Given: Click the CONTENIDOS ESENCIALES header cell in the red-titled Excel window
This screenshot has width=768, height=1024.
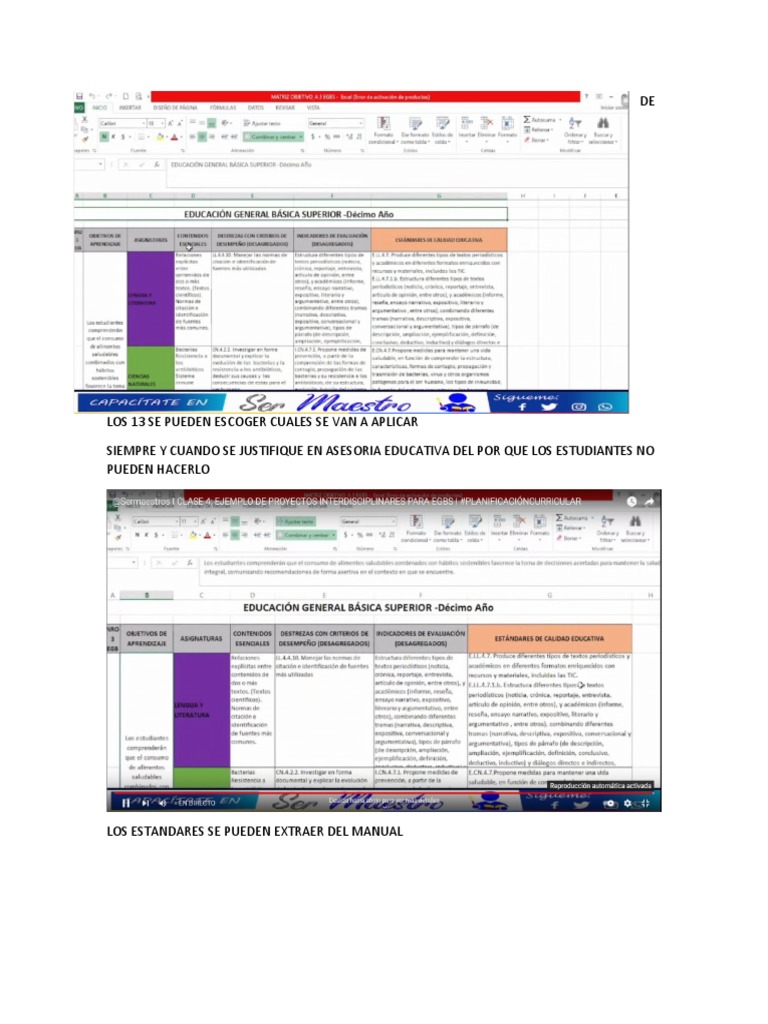Looking at the screenshot, I should [193, 240].
